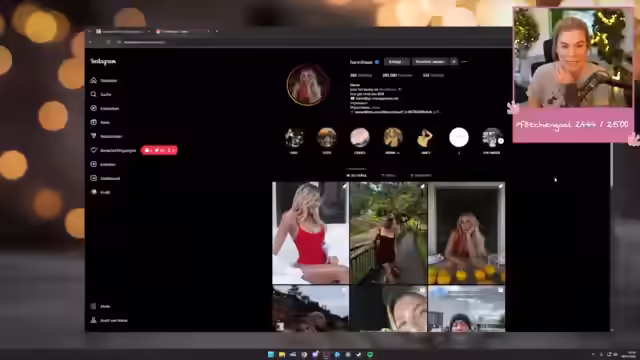Select the second browser tab
Viewport: 640px width, 360px height.
tap(182, 31)
